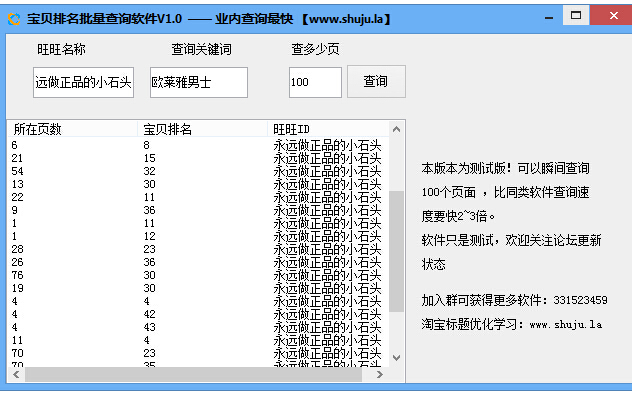The image size is (632, 393).
Task: Click the app logo icon in title bar
Action: pos(14,19)
